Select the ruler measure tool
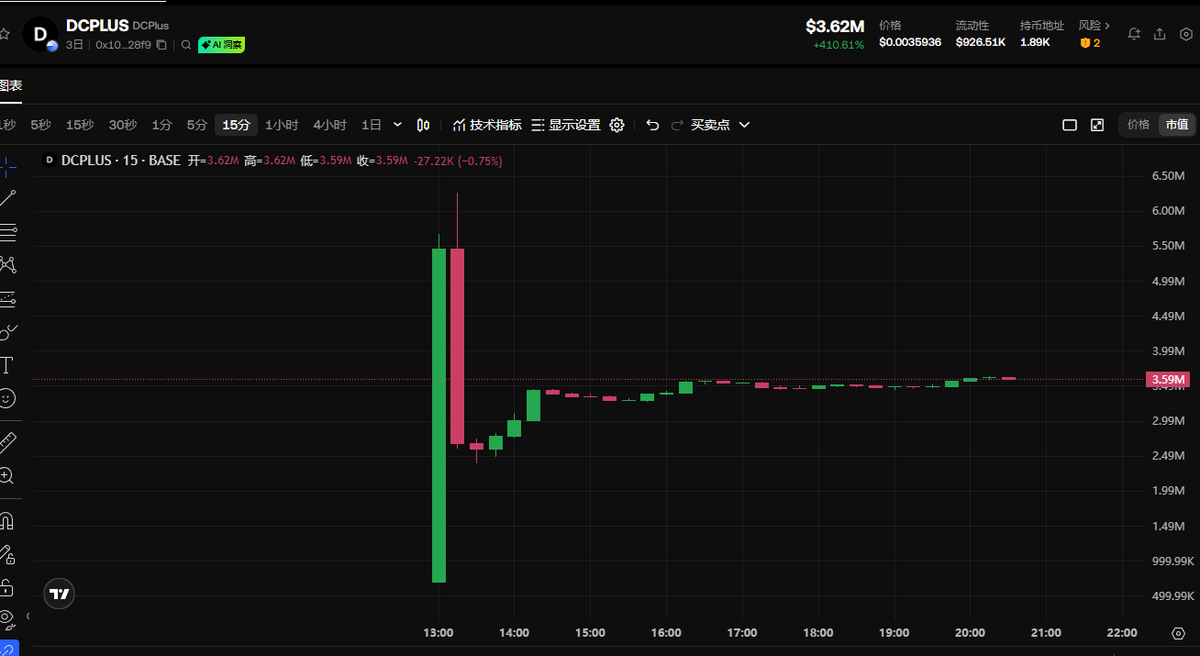 click(x=7, y=442)
